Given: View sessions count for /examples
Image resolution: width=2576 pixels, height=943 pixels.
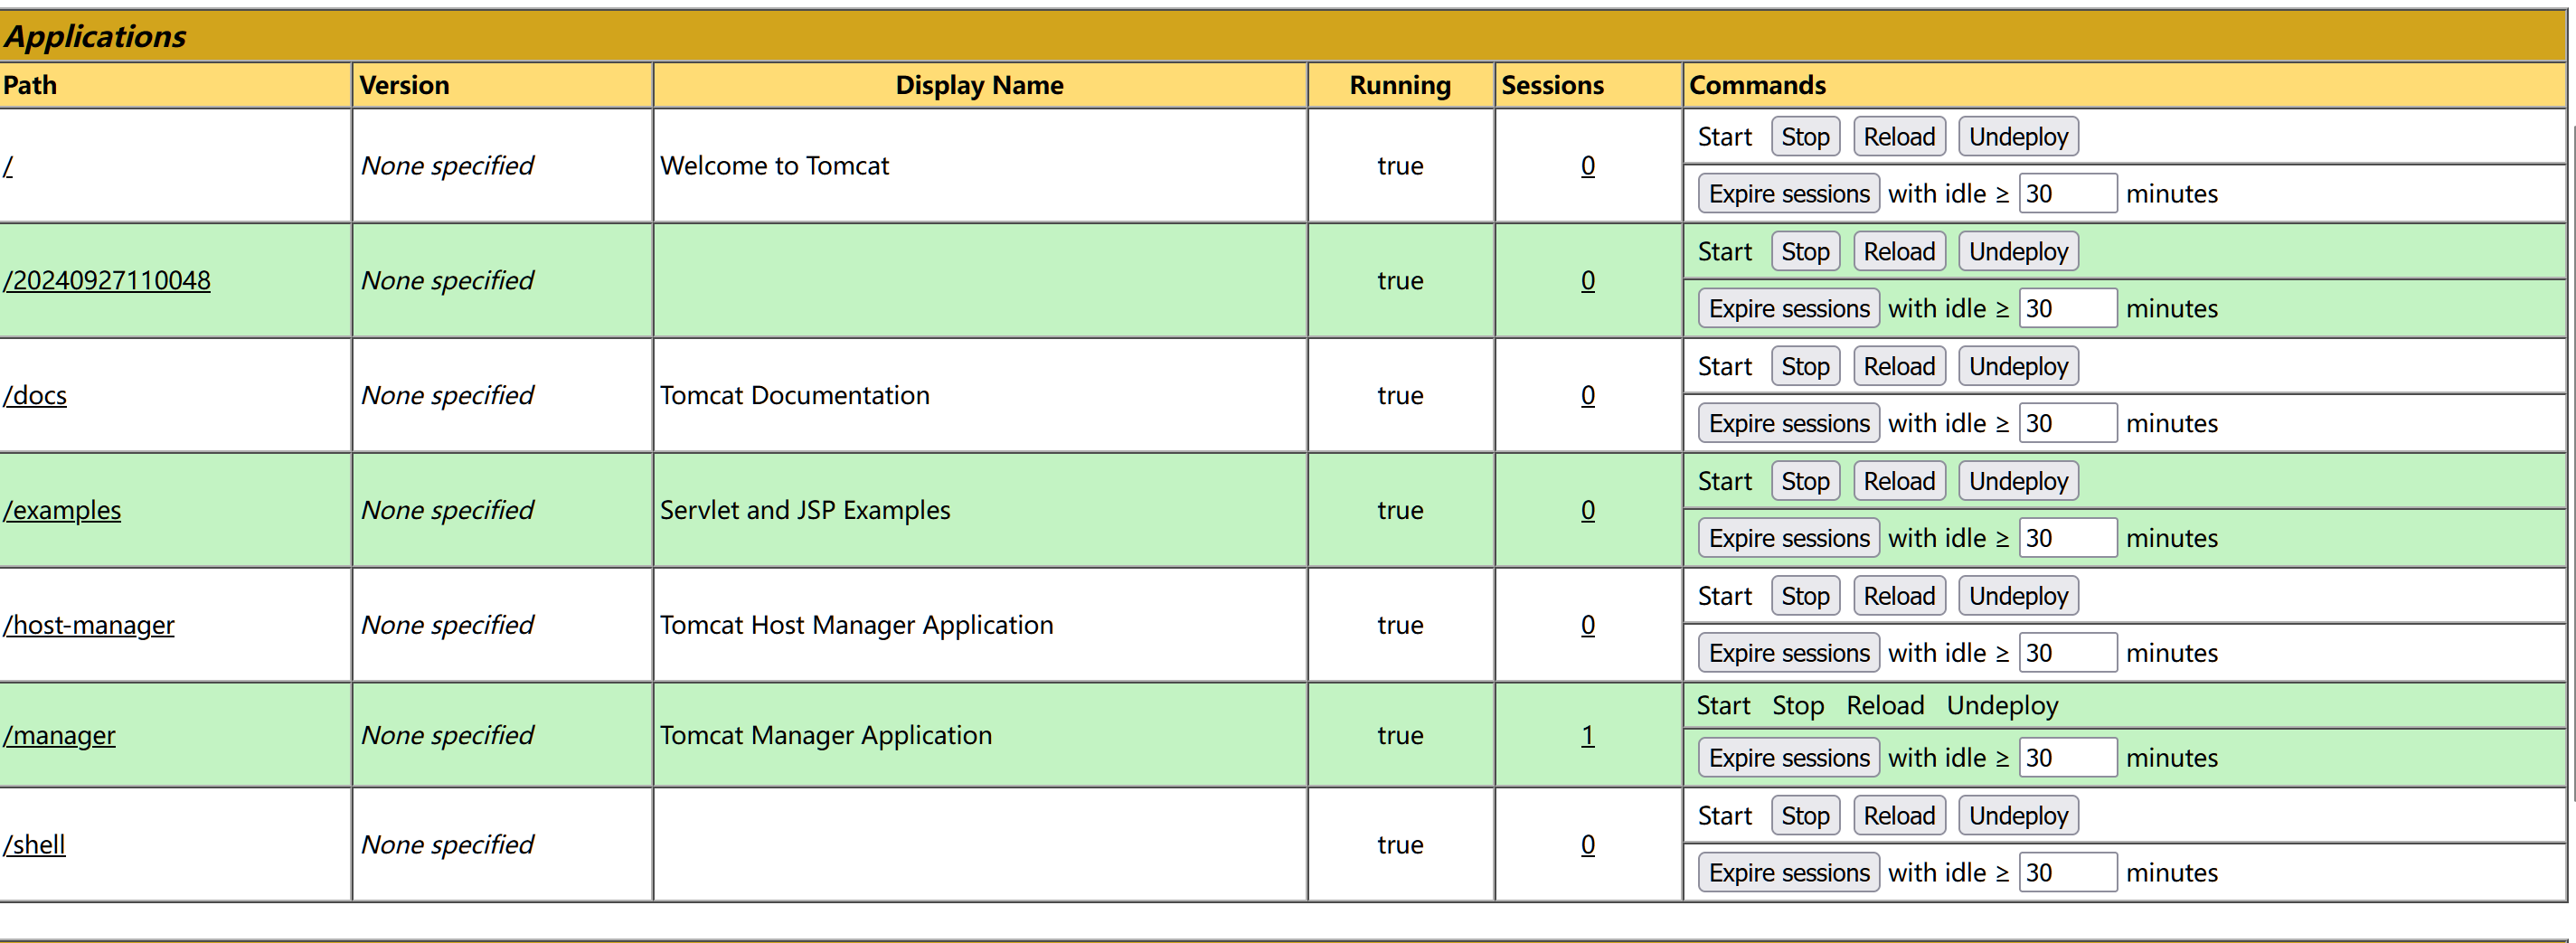Looking at the screenshot, I should pyautogui.click(x=1588, y=511).
